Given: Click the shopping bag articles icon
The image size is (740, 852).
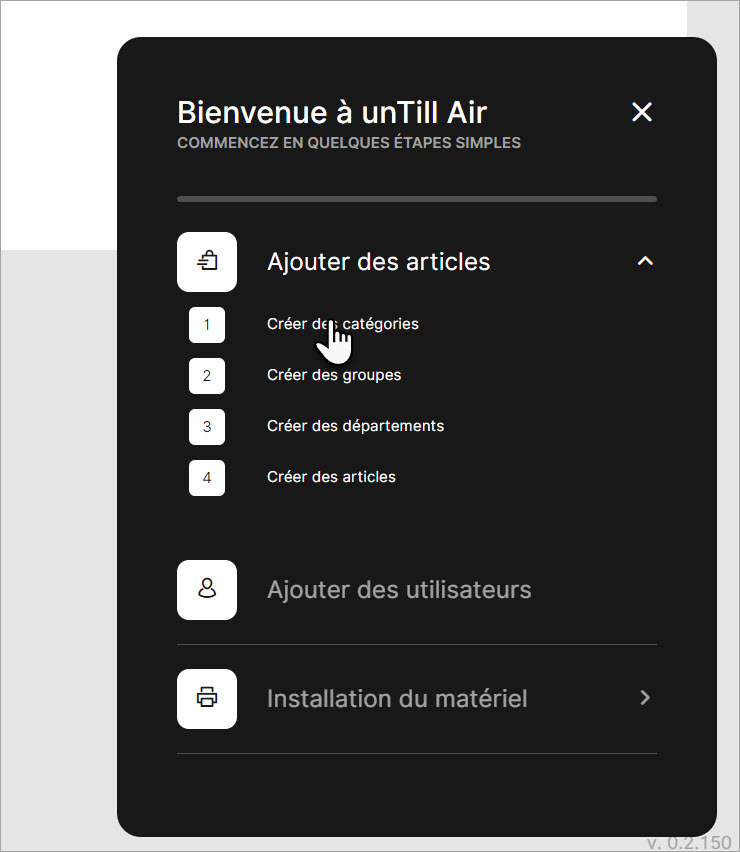Looking at the screenshot, I should (207, 262).
